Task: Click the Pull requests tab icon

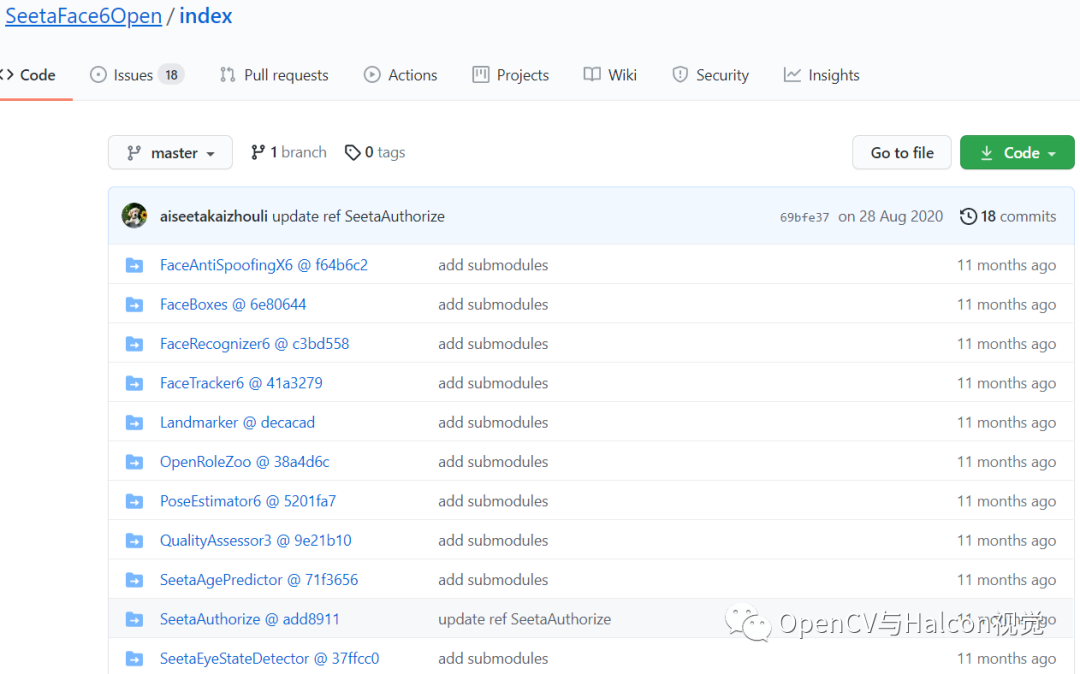Action: pyautogui.click(x=227, y=75)
